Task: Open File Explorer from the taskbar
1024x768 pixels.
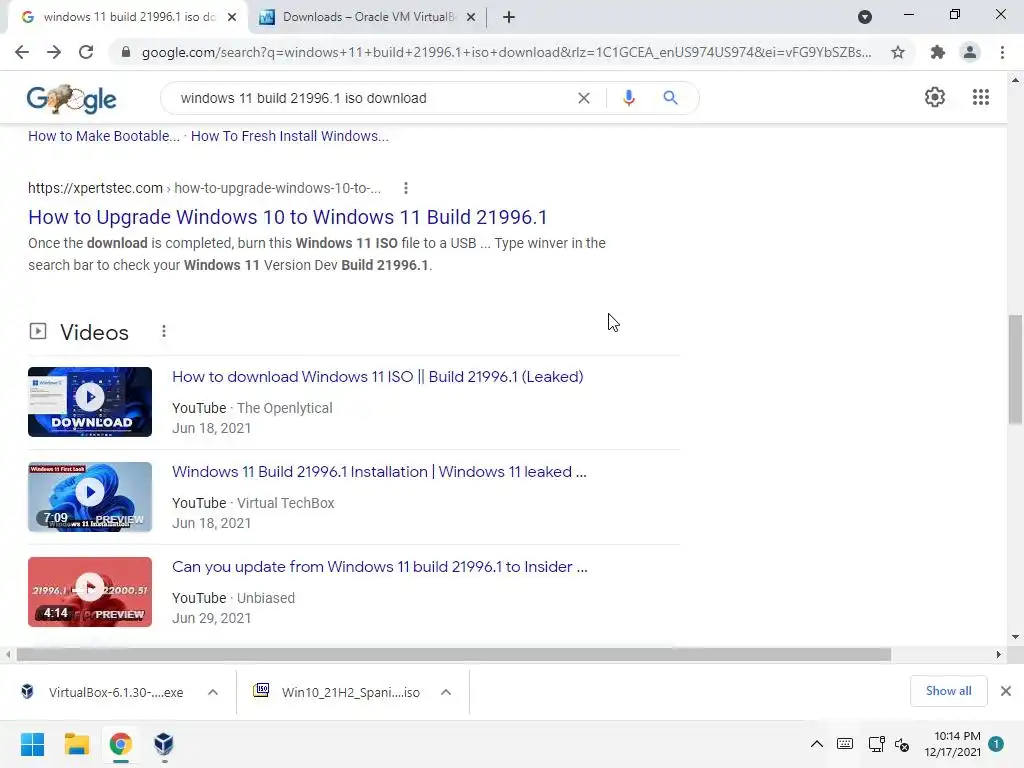Action: pyautogui.click(x=76, y=744)
